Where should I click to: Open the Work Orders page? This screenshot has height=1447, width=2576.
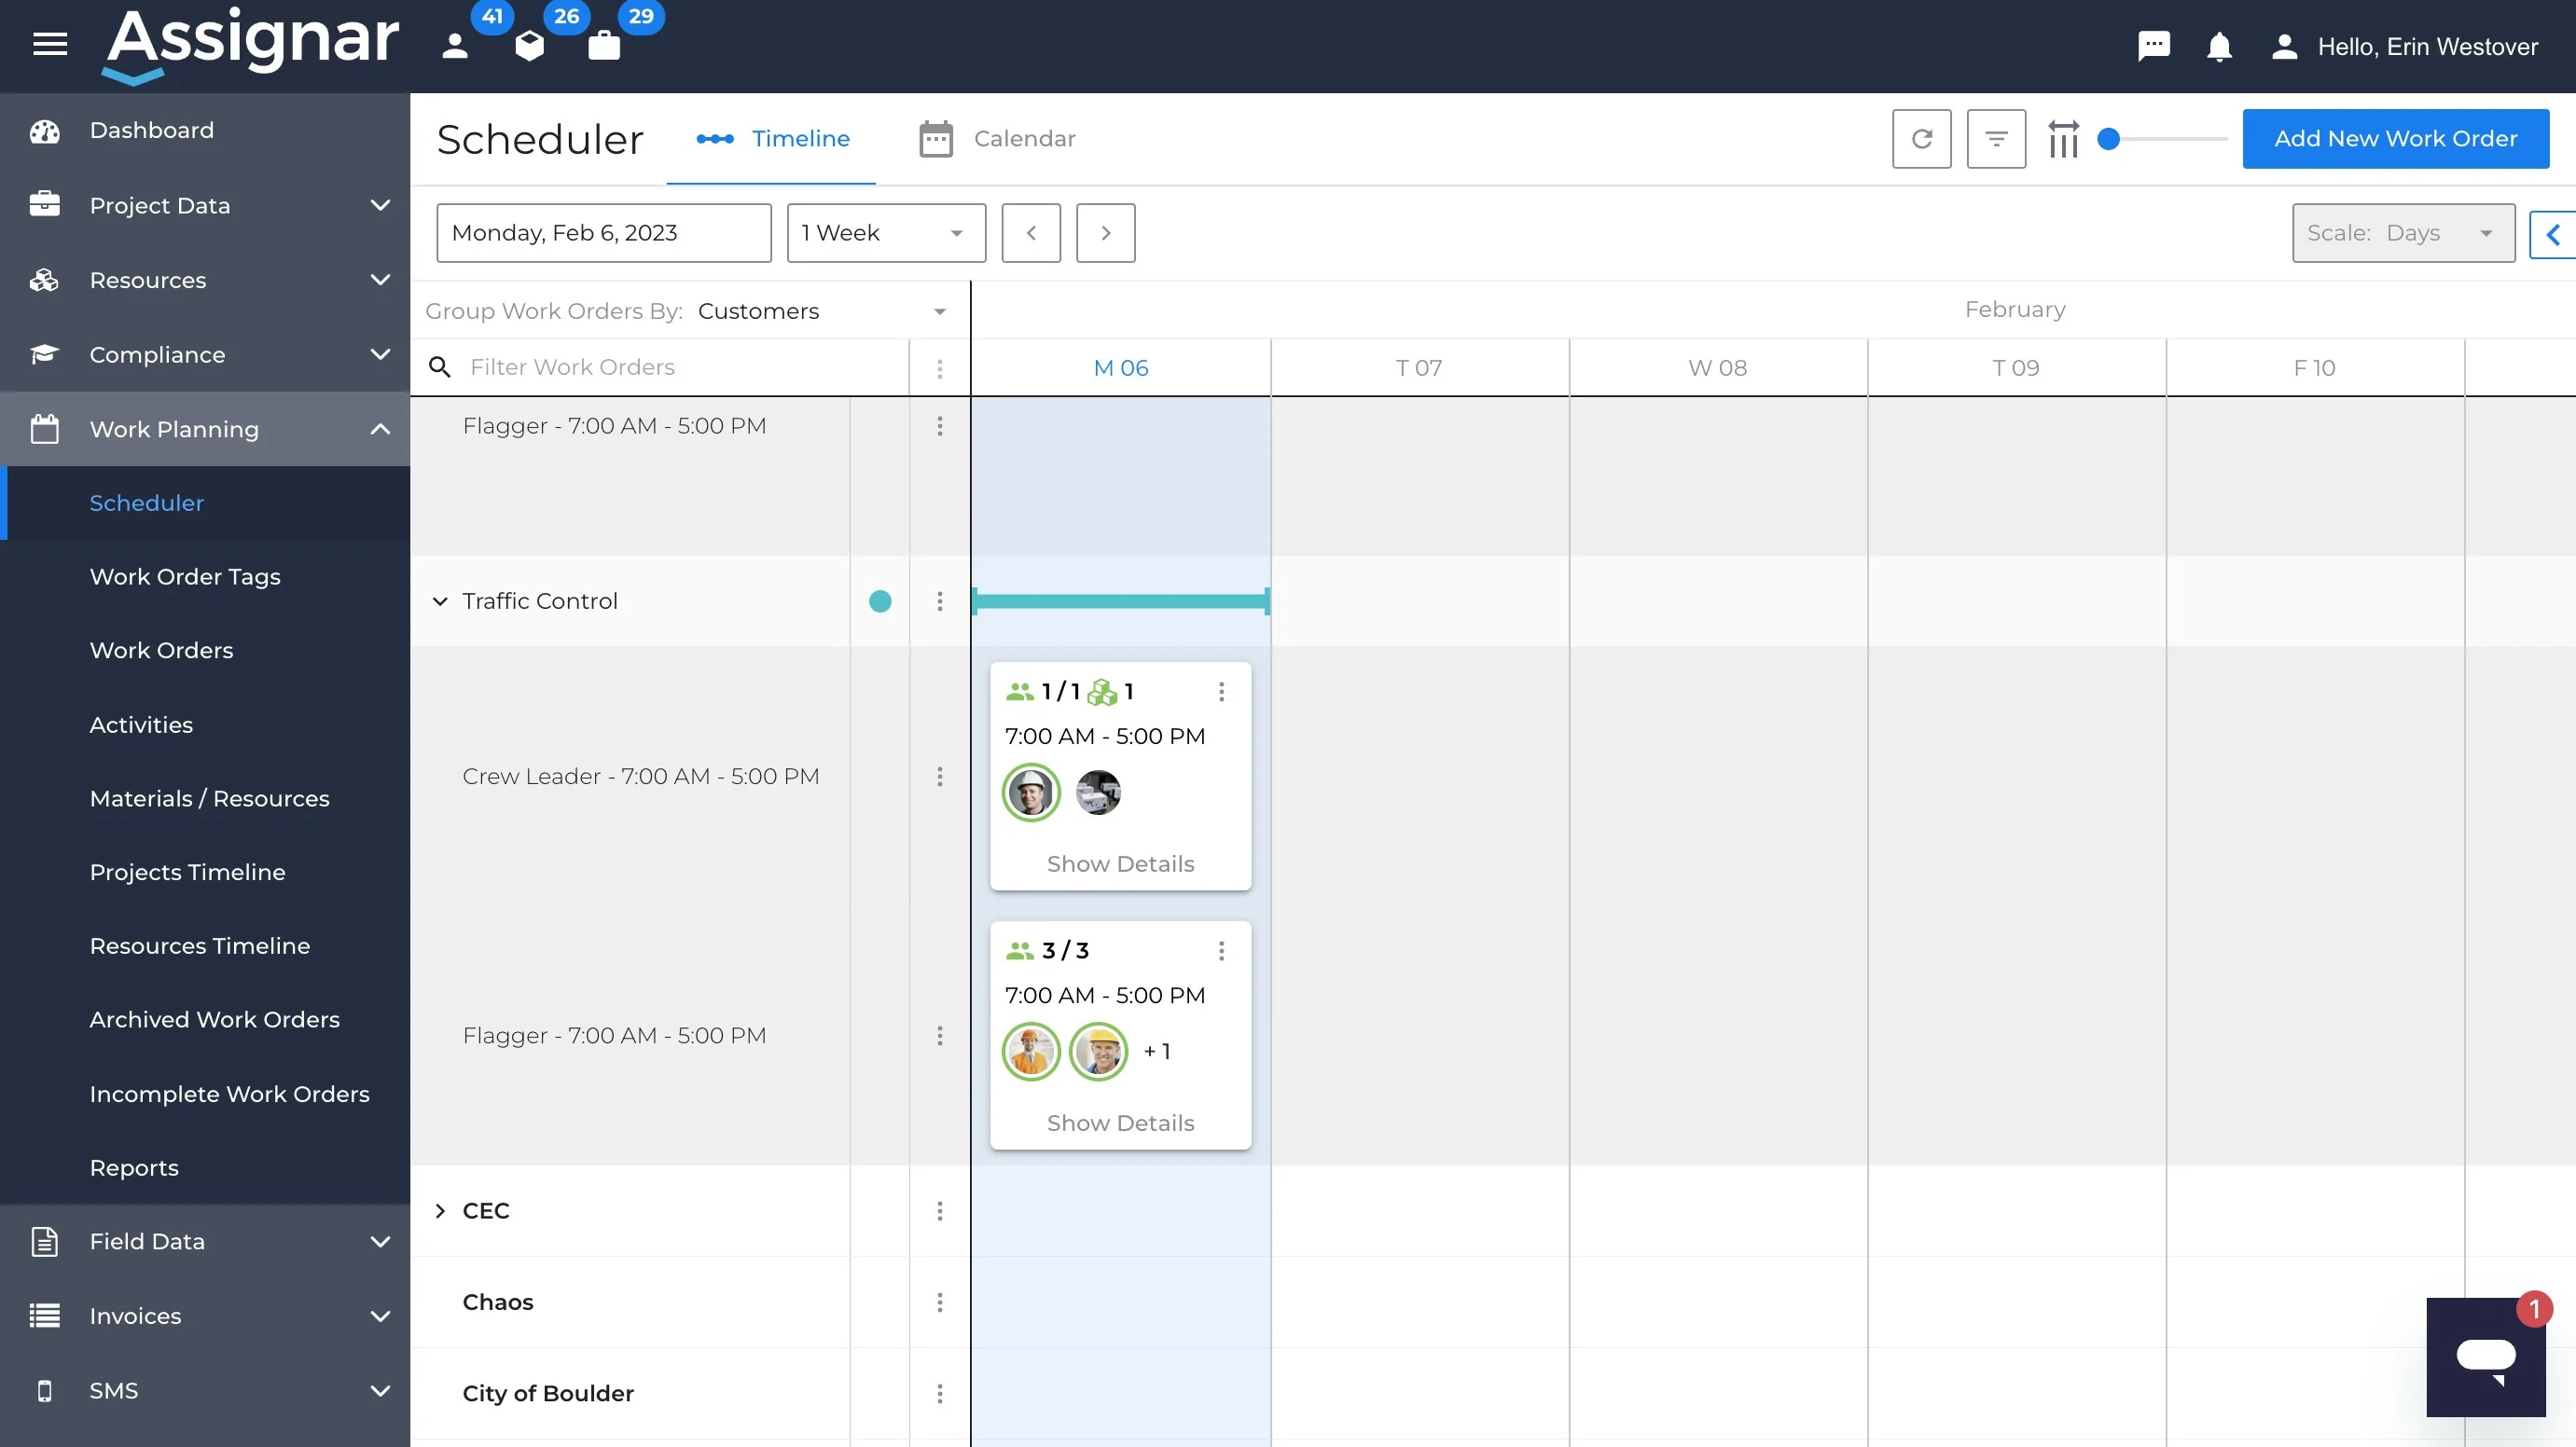tap(161, 650)
